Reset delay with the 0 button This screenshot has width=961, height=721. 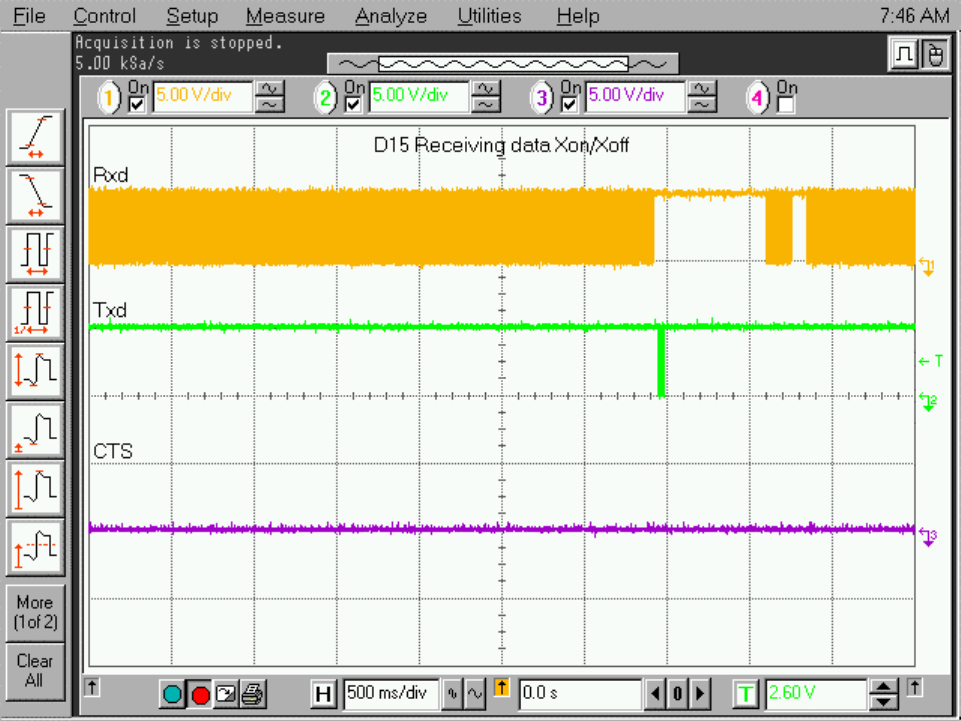(x=677, y=694)
